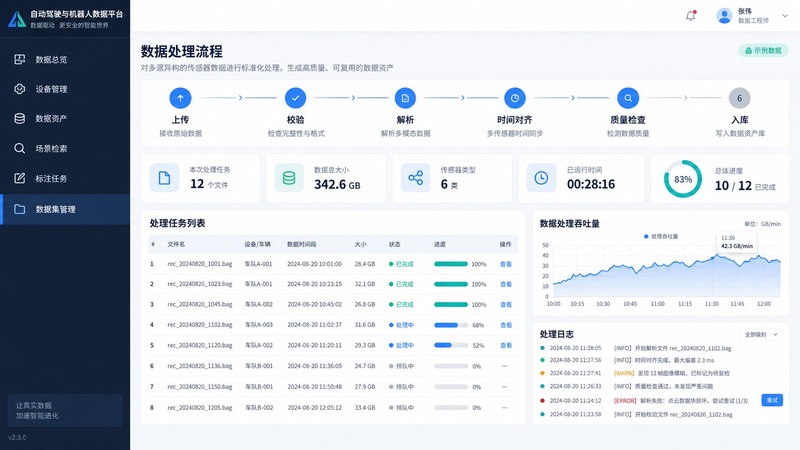This screenshot has height=450, width=800.
Task: Select the 时间对齐 clock step icon
Action: point(515,98)
